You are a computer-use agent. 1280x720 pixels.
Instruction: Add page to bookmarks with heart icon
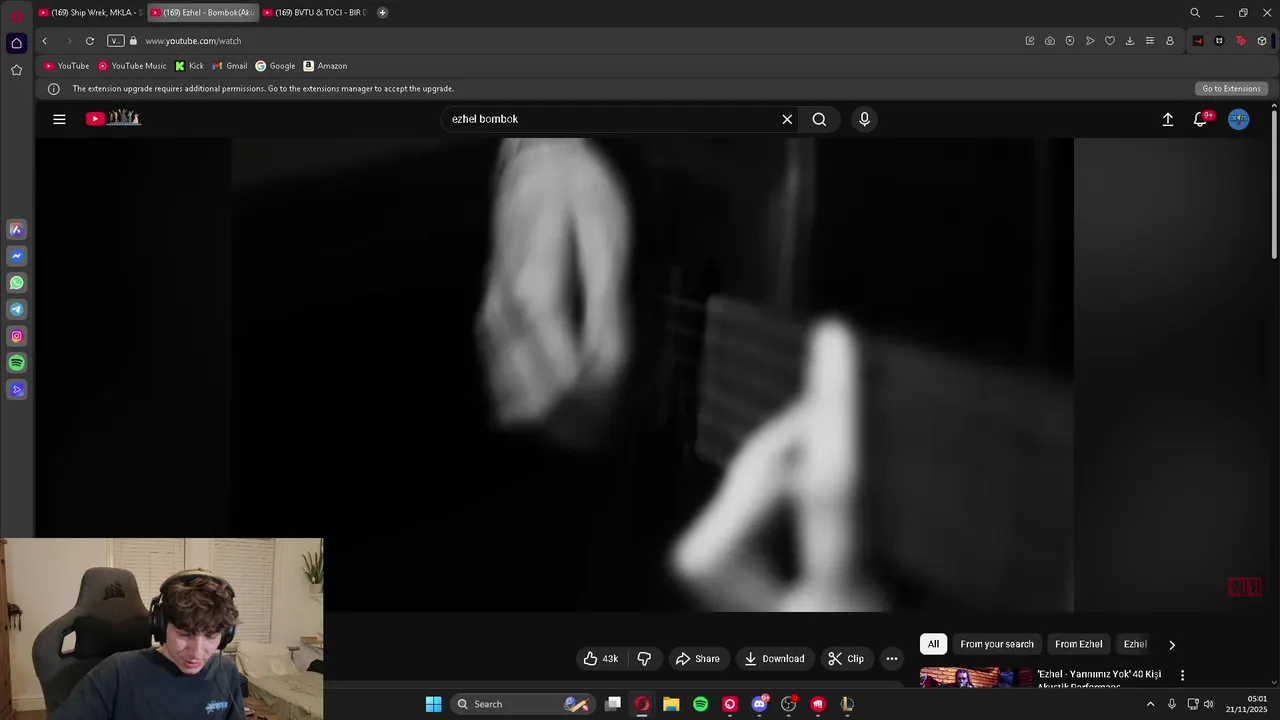(x=1110, y=41)
